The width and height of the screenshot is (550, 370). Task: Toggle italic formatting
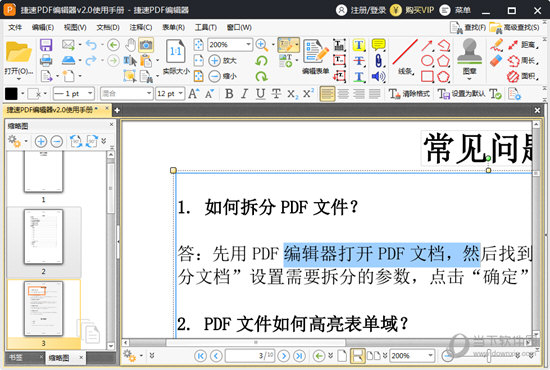[x=244, y=94]
